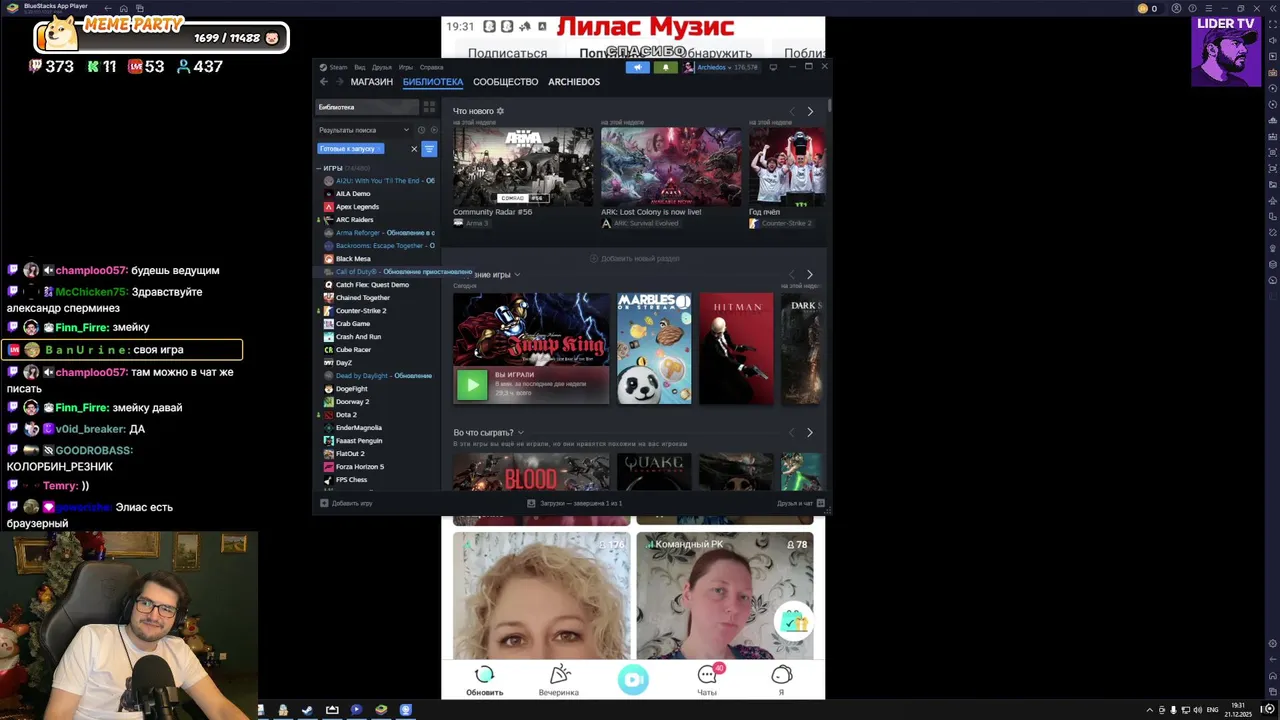Screen dimensions: 1280x720
Task: Advance Во что сыграть? shelf right arrow
Action: 810,433
